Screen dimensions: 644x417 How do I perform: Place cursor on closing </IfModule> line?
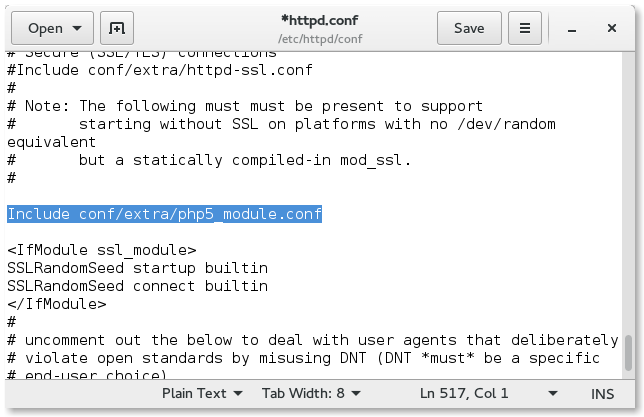(x=57, y=304)
